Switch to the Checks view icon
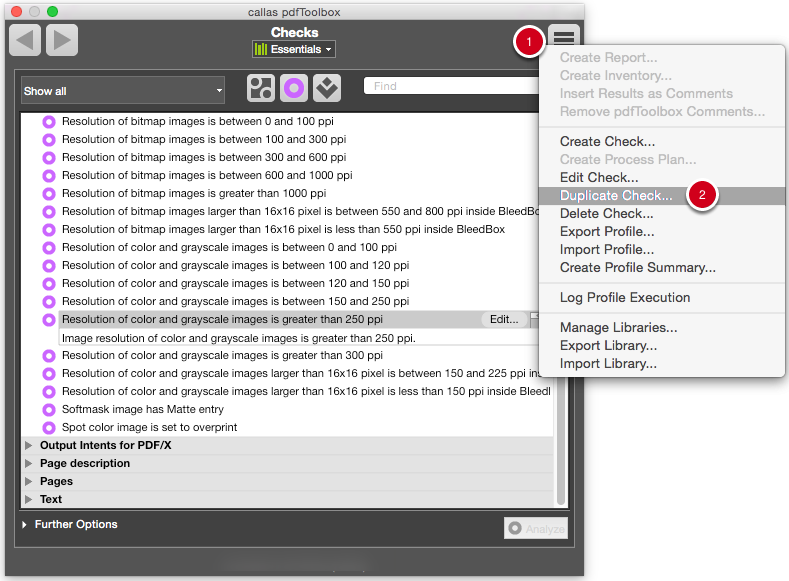Screen dimensions: 789x581 [x=294, y=88]
